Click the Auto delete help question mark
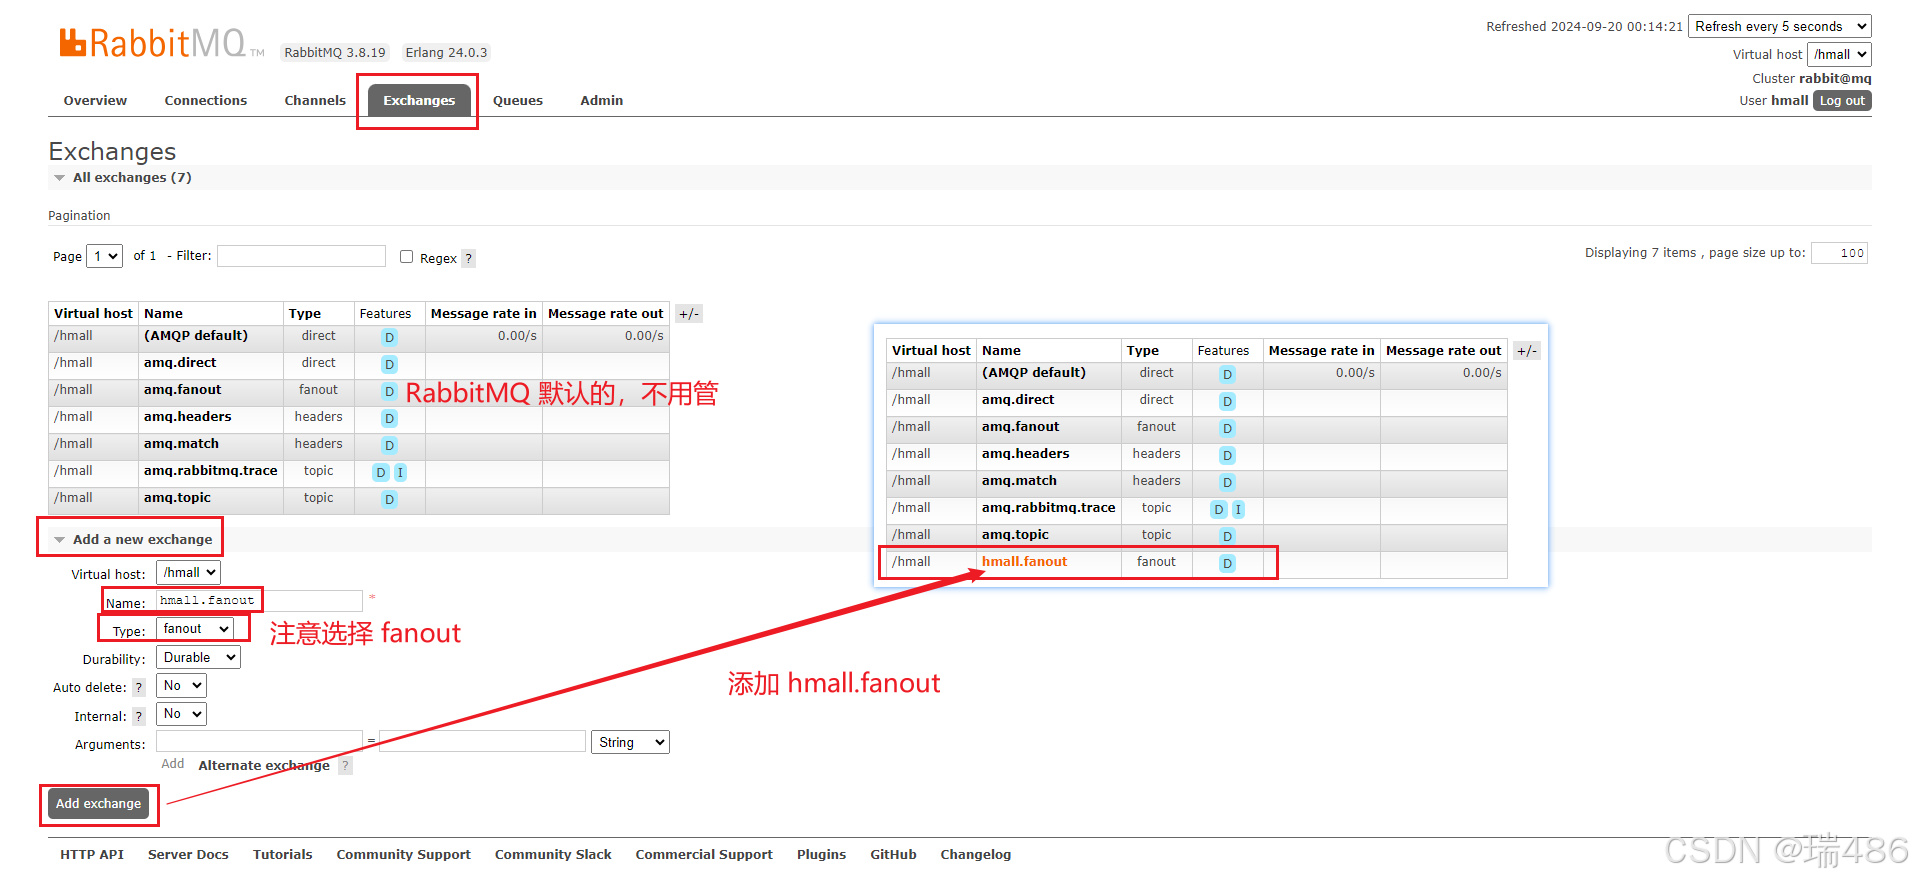 pyautogui.click(x=139, y=688)
